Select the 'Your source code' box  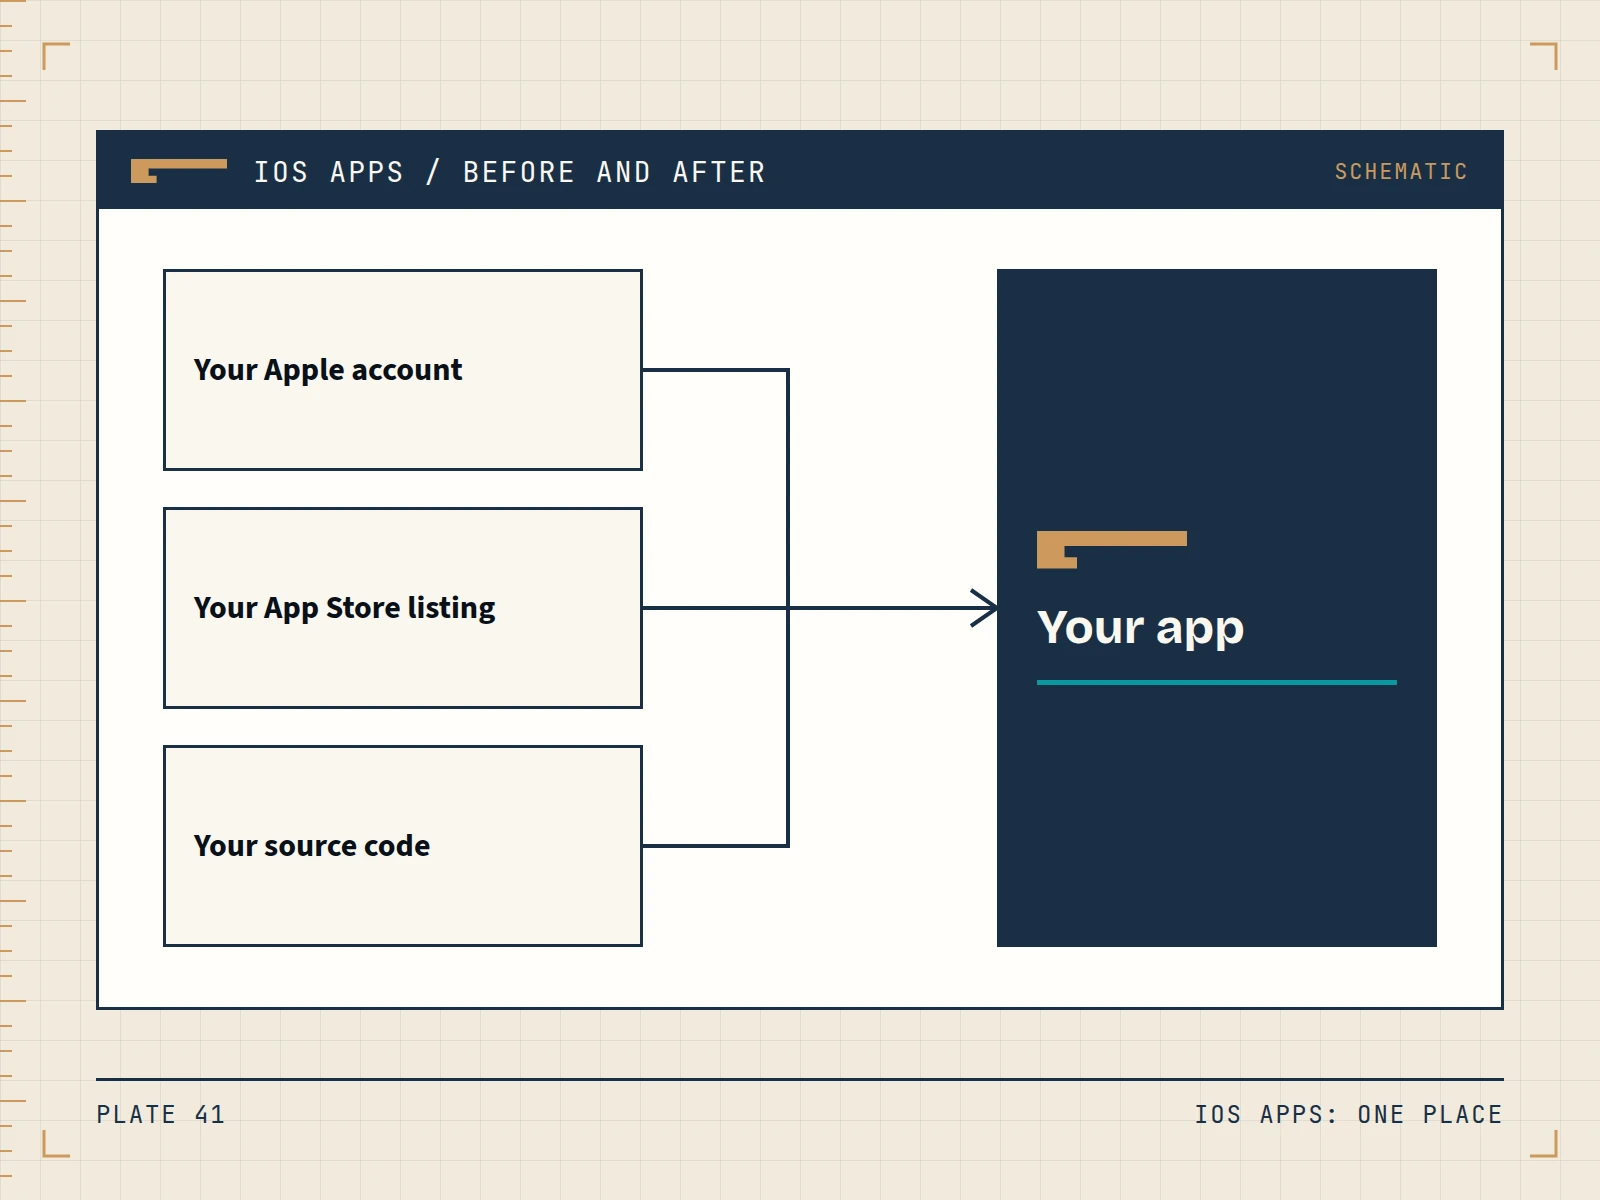pyautogui.click(x=403, y=846)
